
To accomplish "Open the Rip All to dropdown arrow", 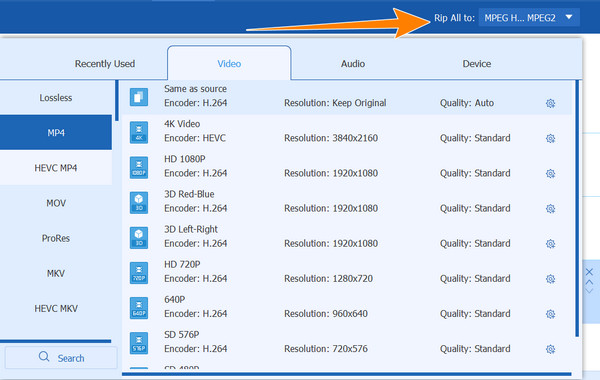I will click(x=569, y=17).
